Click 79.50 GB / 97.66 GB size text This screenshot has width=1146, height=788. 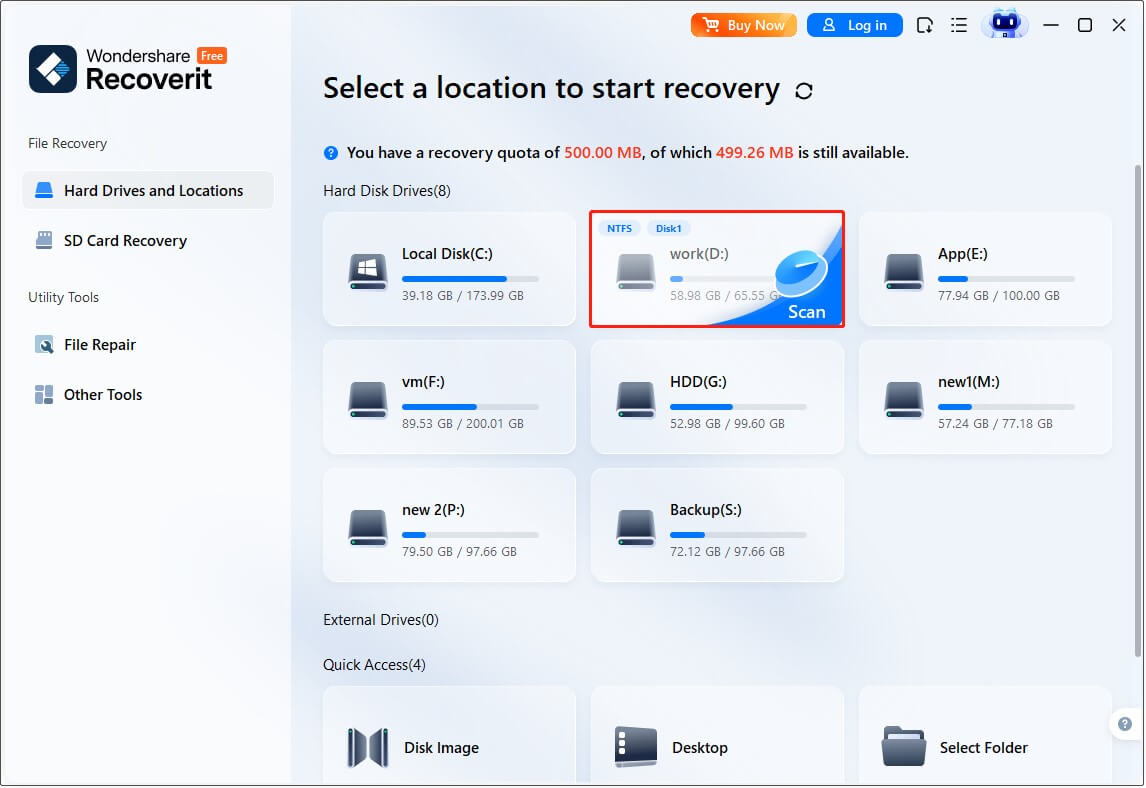coord(459,551)
